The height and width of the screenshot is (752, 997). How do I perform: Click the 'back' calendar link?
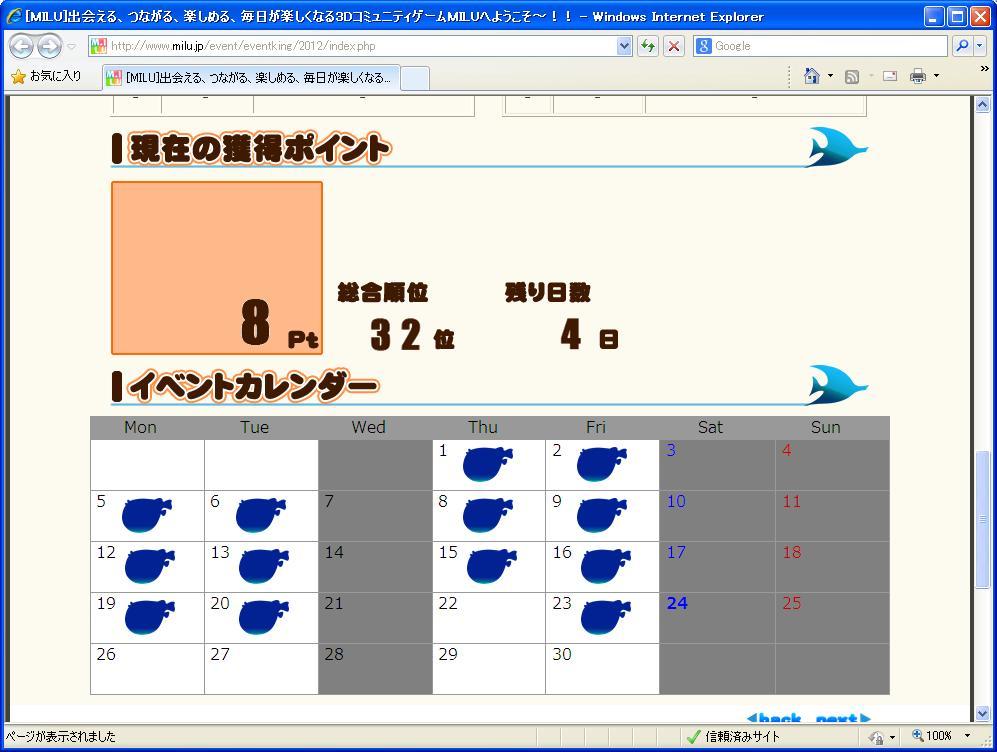click(775, 718)
